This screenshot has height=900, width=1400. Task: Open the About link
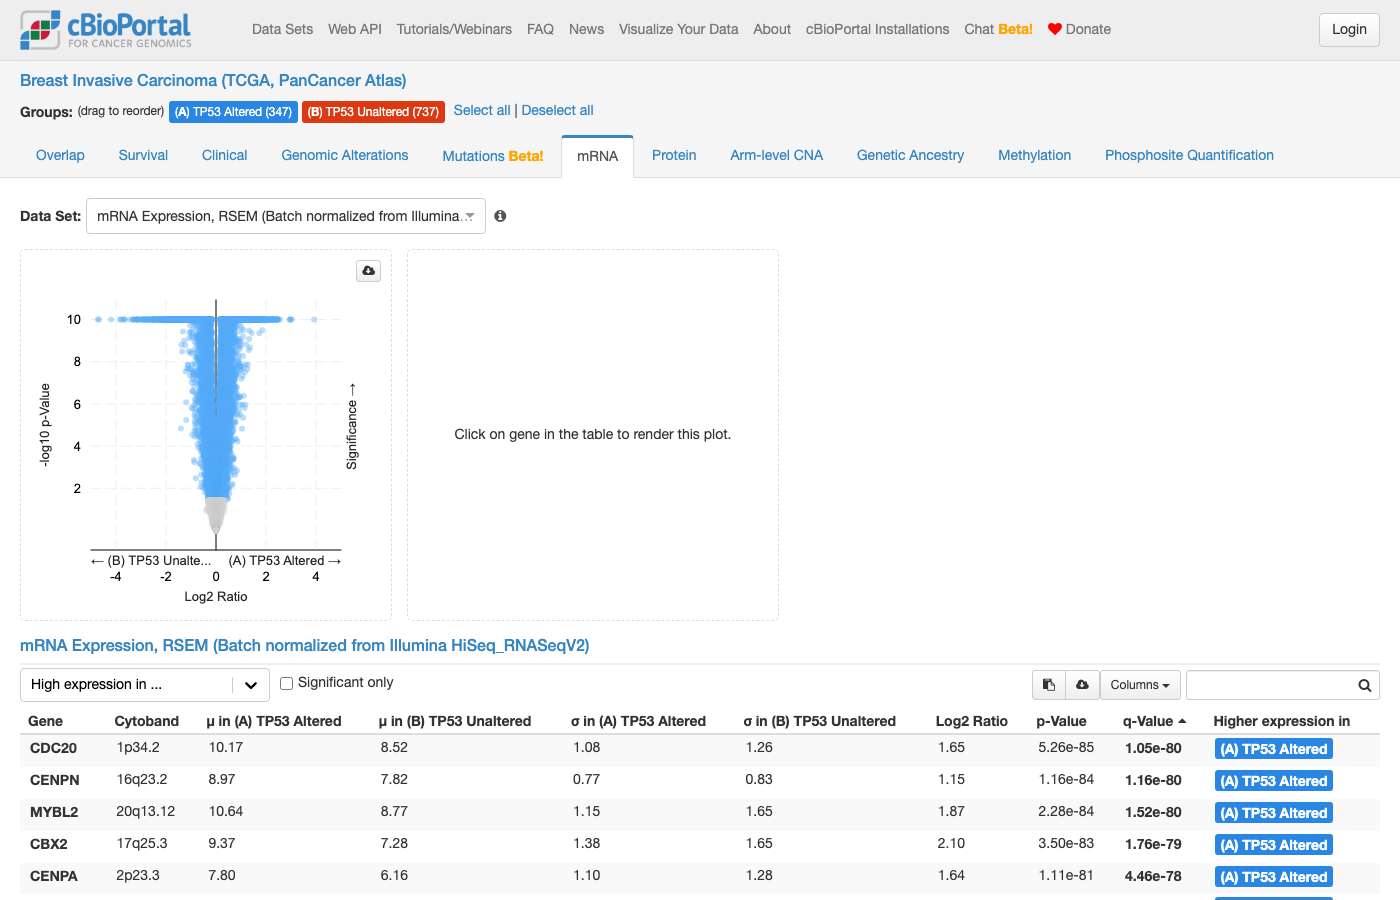pyautogui.click(x=772, y=29)
